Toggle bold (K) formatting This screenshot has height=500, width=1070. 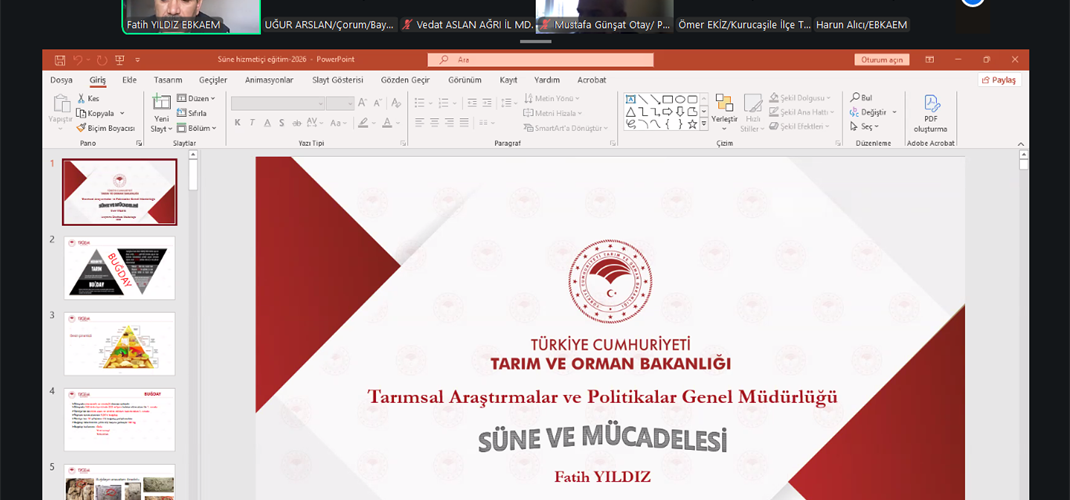click(x=237, y=123)
